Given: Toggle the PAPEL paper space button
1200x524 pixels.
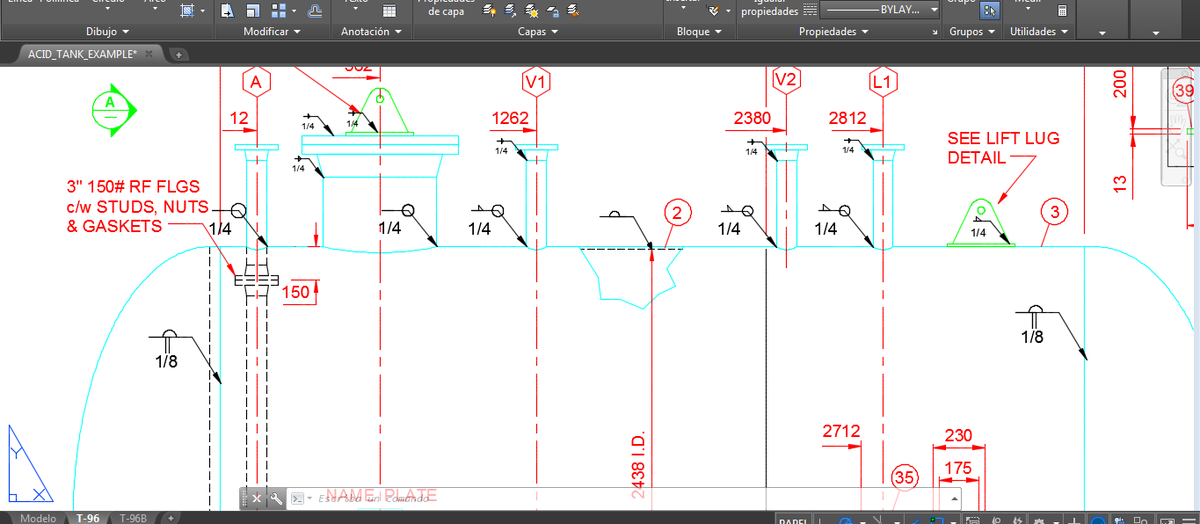Looking at the screenshot, I should (x=793, y=521).
